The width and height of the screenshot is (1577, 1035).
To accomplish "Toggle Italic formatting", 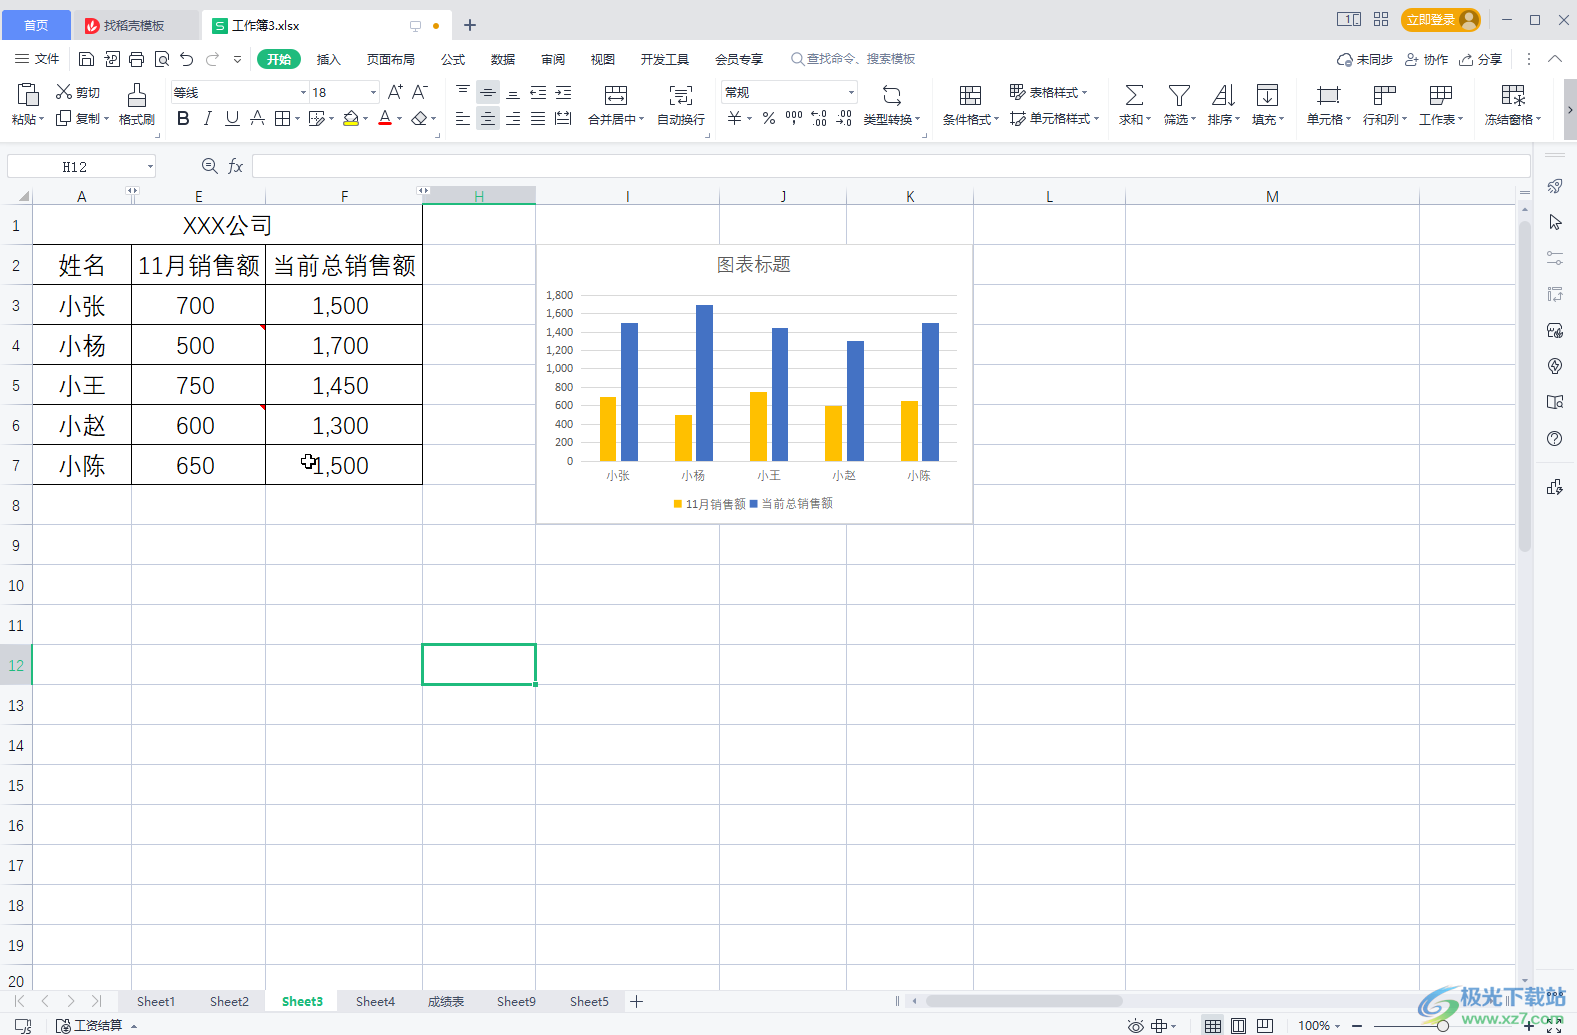I will tap(207, 118).
